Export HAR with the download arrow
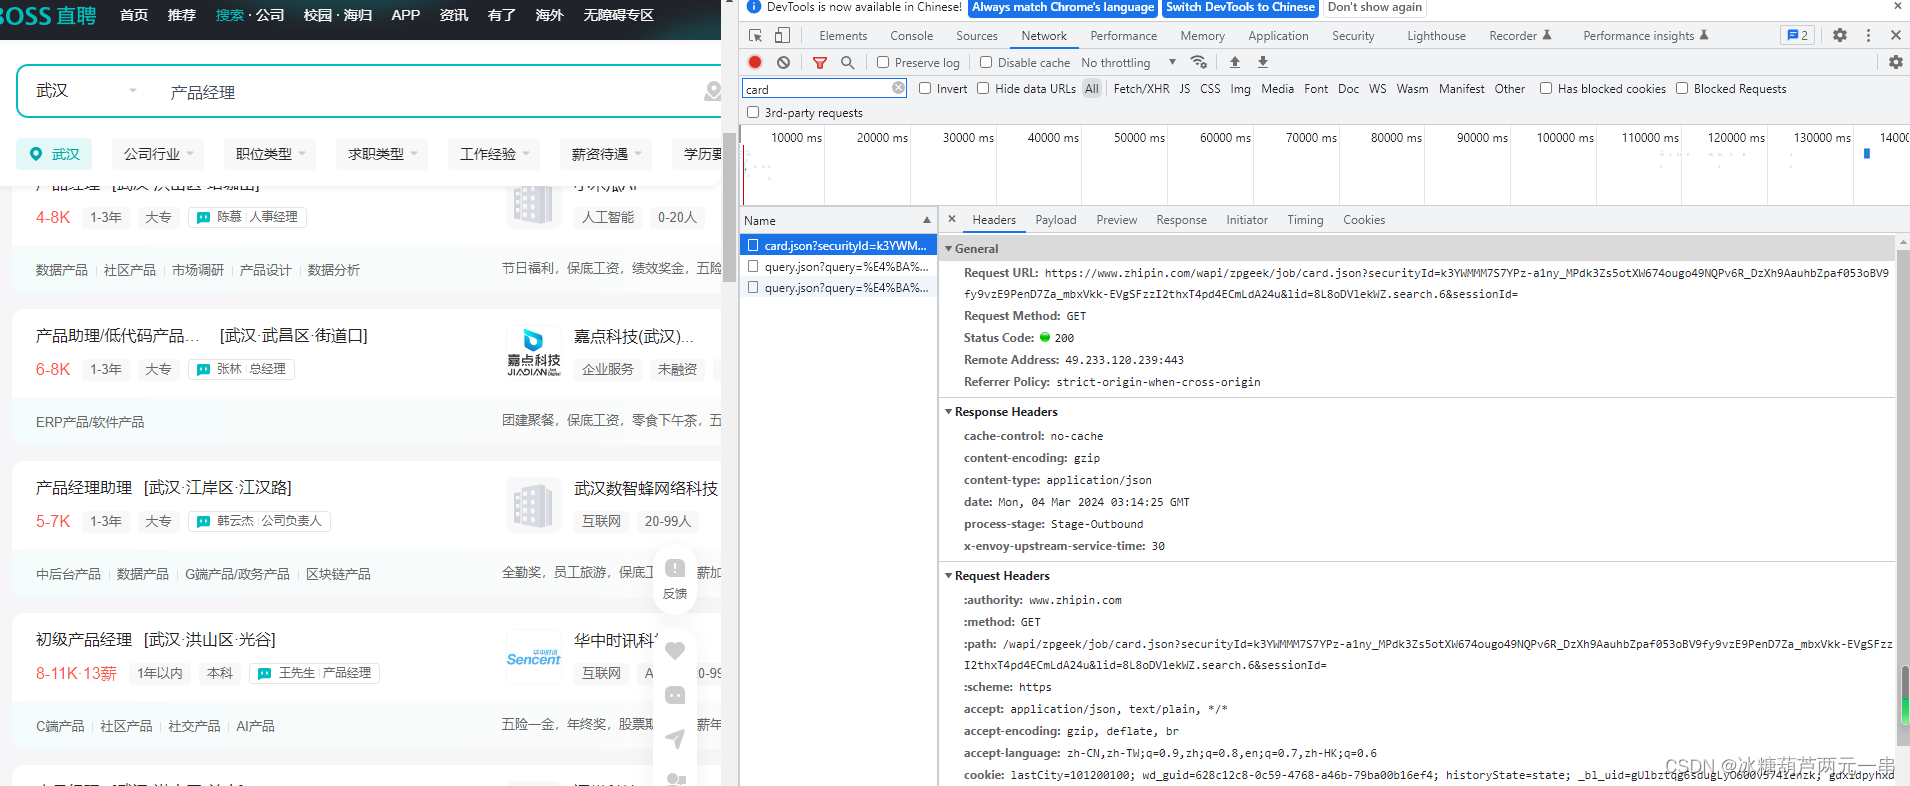Image resolution: width=1910 pixels, height=786 pixels. coord(1263,62)
